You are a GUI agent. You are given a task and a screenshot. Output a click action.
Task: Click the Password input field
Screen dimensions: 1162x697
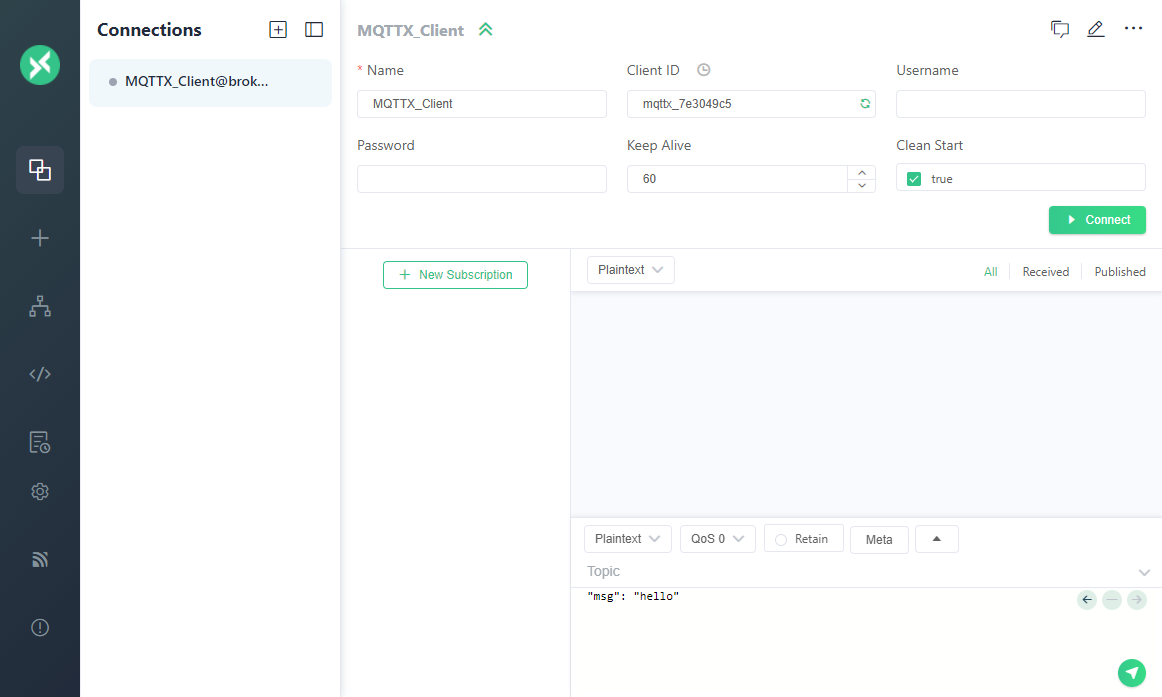[482, 179]
